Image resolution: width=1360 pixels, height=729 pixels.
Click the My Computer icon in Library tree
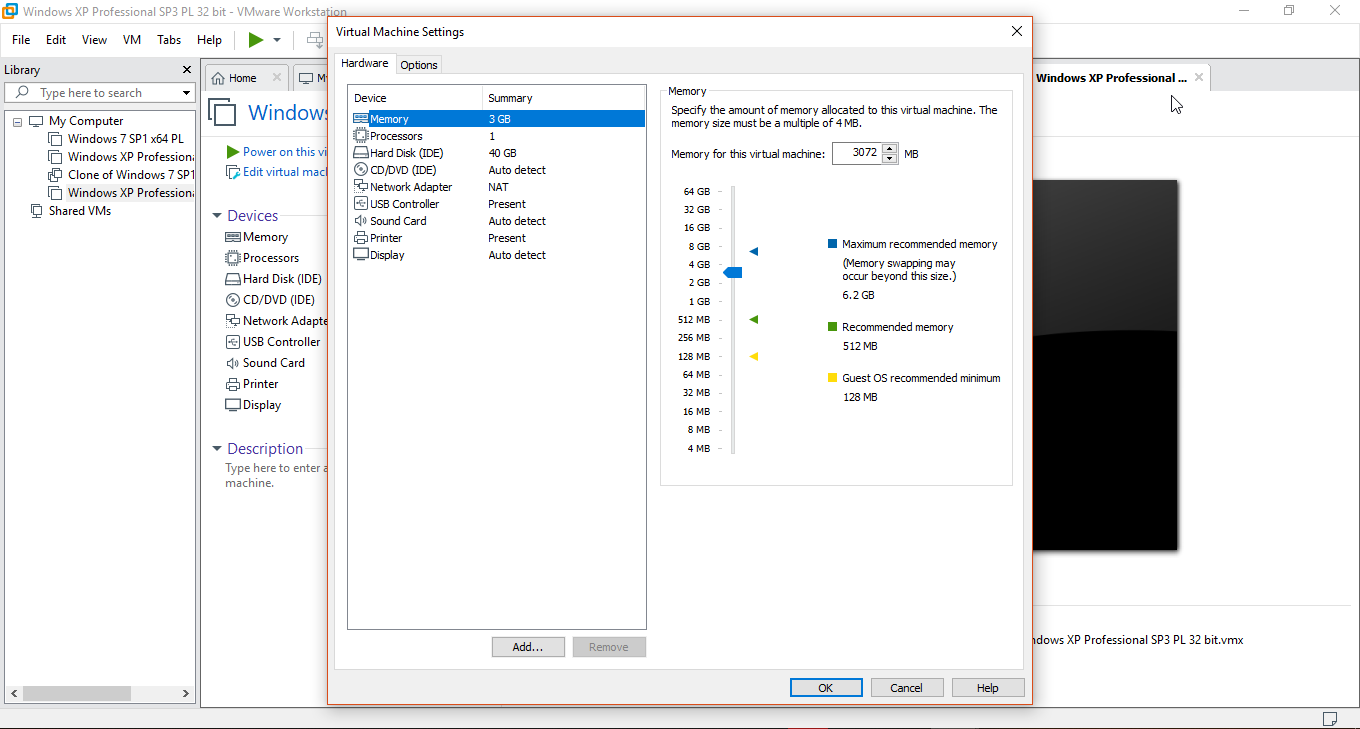(37, 121)
